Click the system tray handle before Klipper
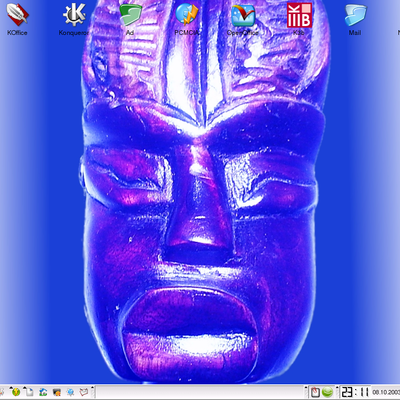This screenshot has width=400, height=400. tap(306, 392)
